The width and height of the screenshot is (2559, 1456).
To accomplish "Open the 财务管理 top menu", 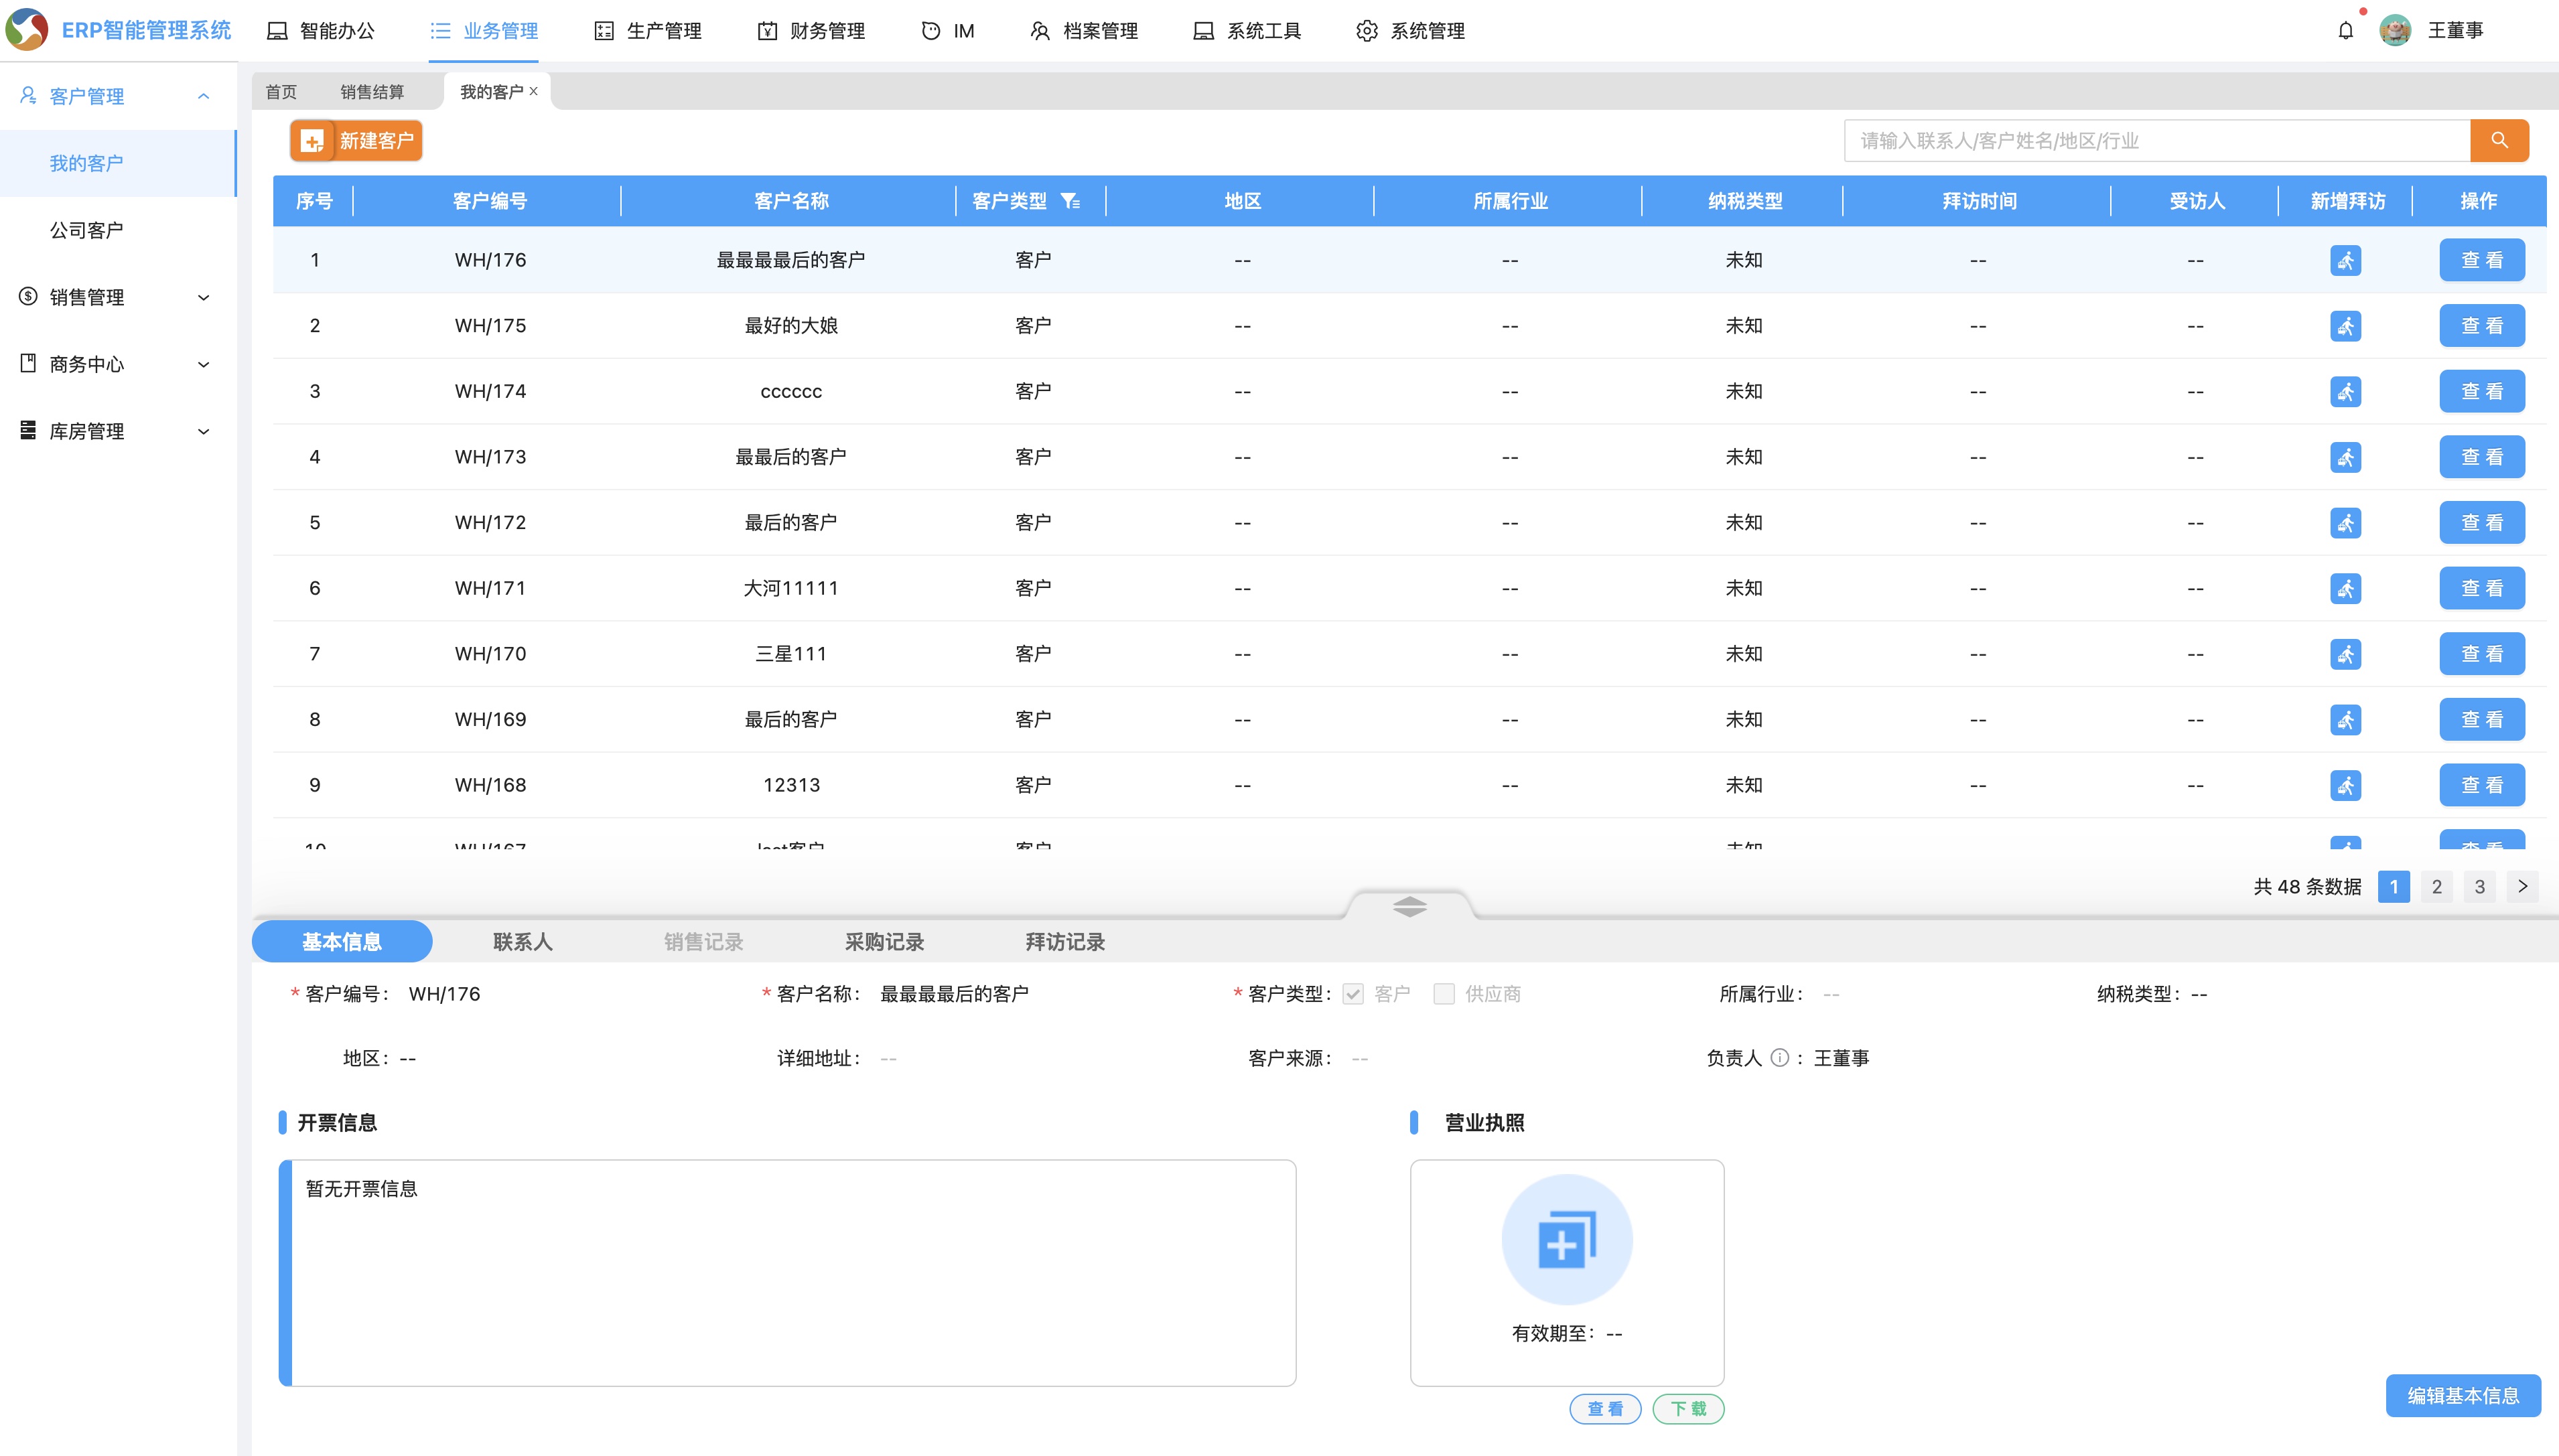I will click(811, 31).
